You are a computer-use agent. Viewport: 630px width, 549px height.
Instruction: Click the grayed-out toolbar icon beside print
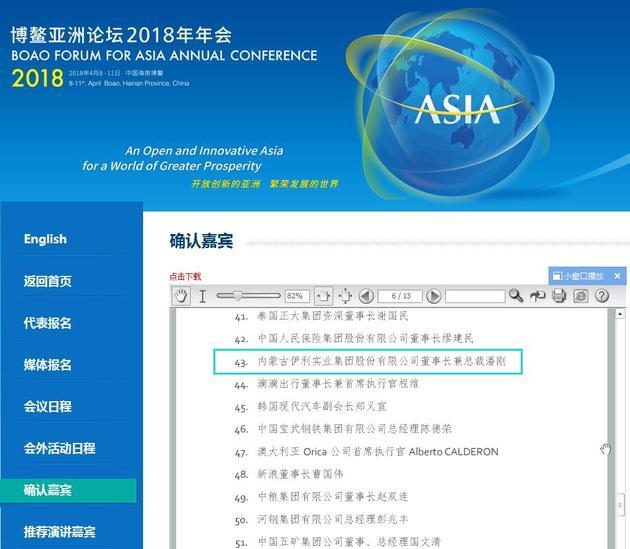[581, 296]
